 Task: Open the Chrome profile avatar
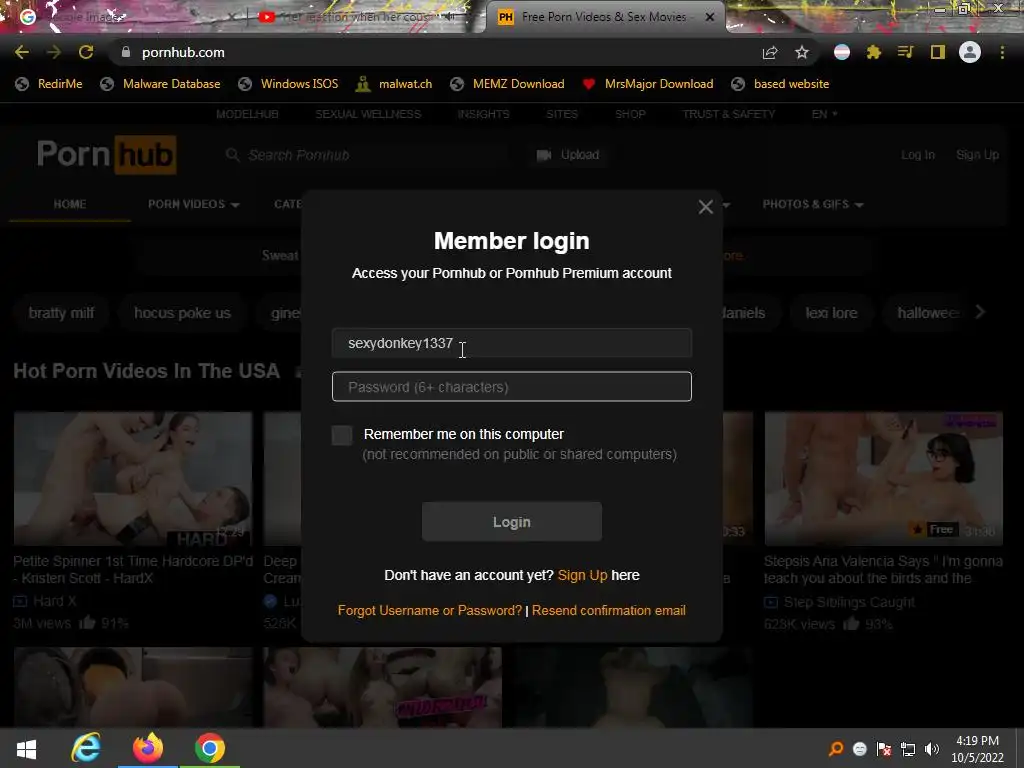pos(970,52)
